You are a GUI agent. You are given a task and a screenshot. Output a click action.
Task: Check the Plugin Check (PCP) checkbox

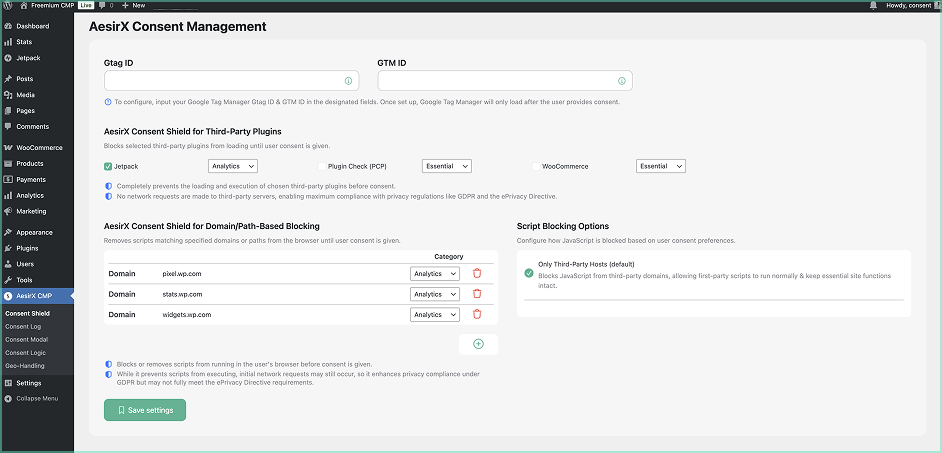tap(322, 166)
